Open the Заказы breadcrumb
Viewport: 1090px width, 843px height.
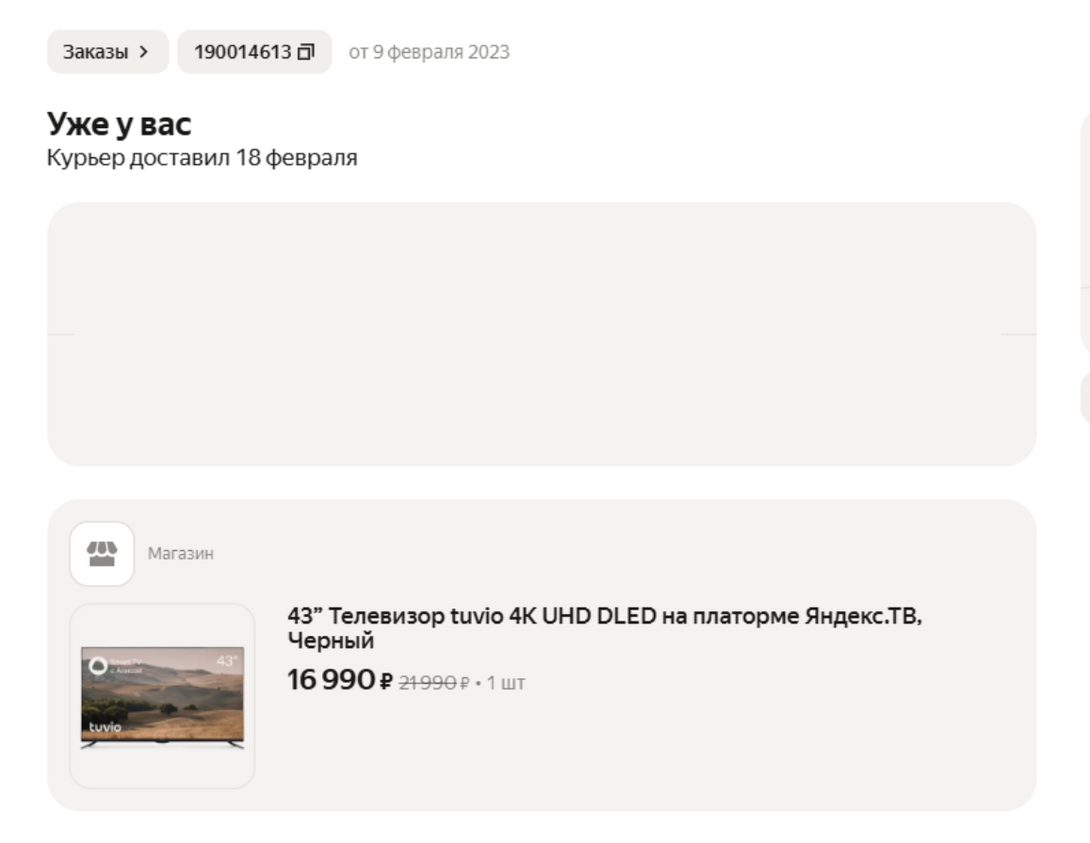96,52
